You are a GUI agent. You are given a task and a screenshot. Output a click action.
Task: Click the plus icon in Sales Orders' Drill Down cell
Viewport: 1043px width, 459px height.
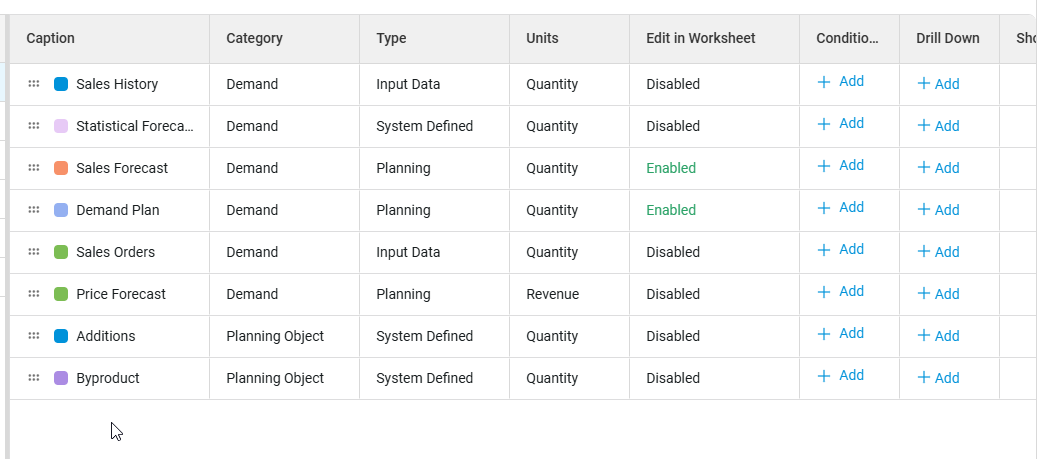[x=924, y=252]
